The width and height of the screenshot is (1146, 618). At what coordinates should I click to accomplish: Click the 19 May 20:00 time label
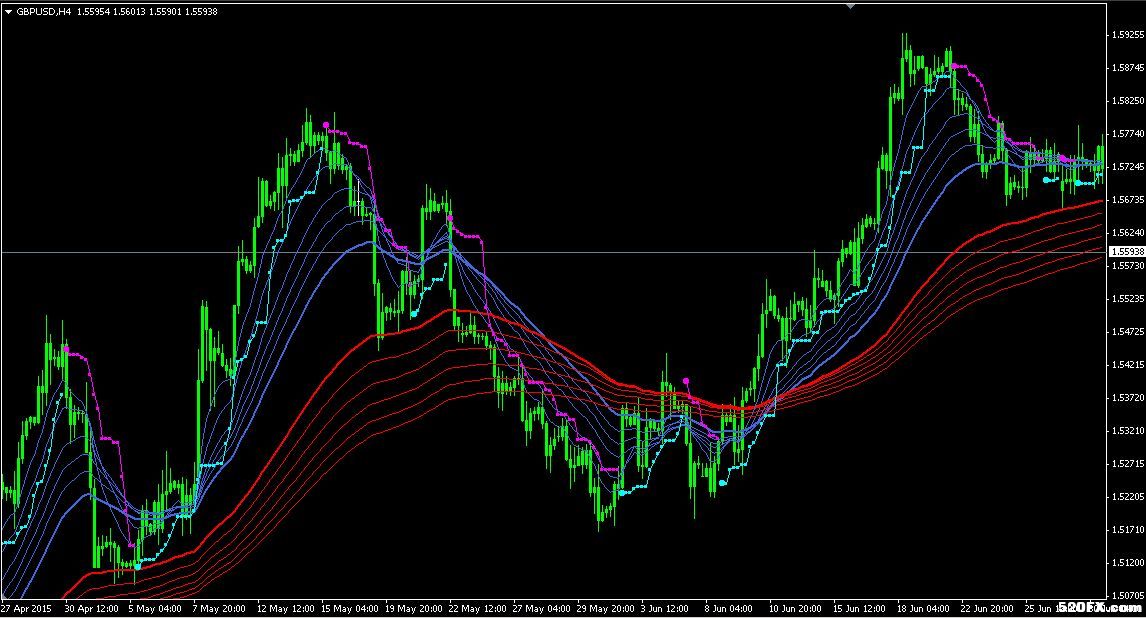click(x=414, y=609)
